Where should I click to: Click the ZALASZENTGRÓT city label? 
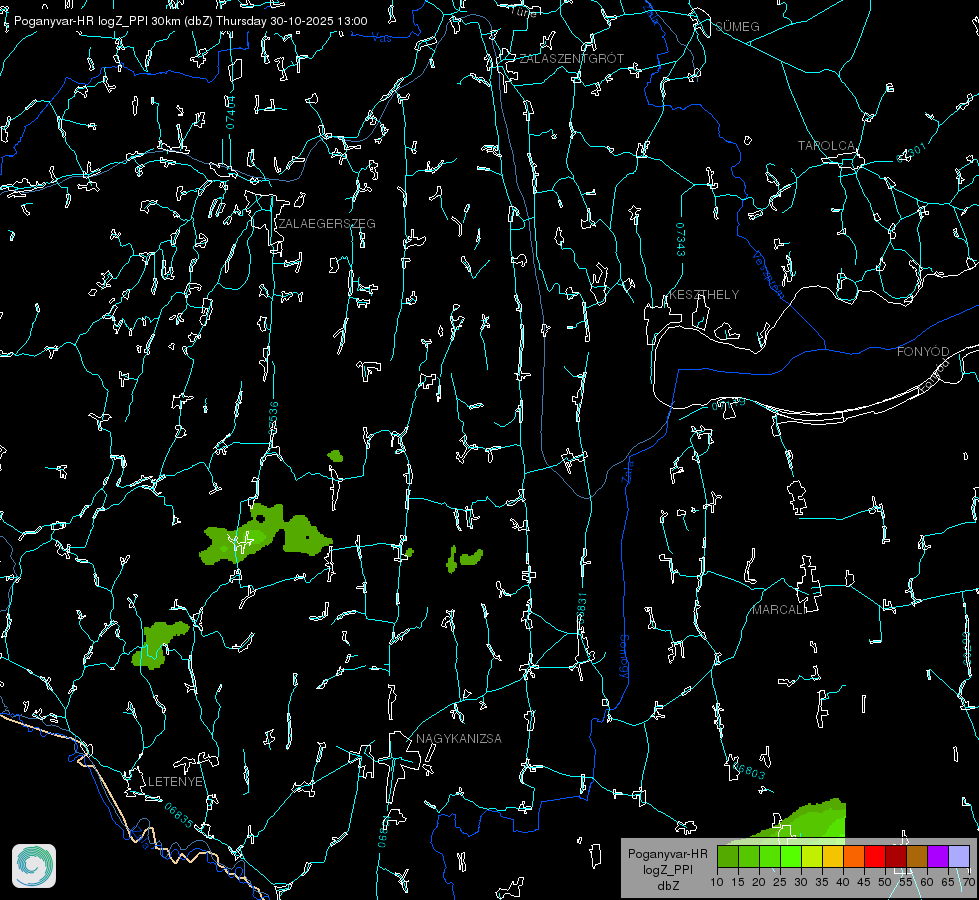[572, 59]
